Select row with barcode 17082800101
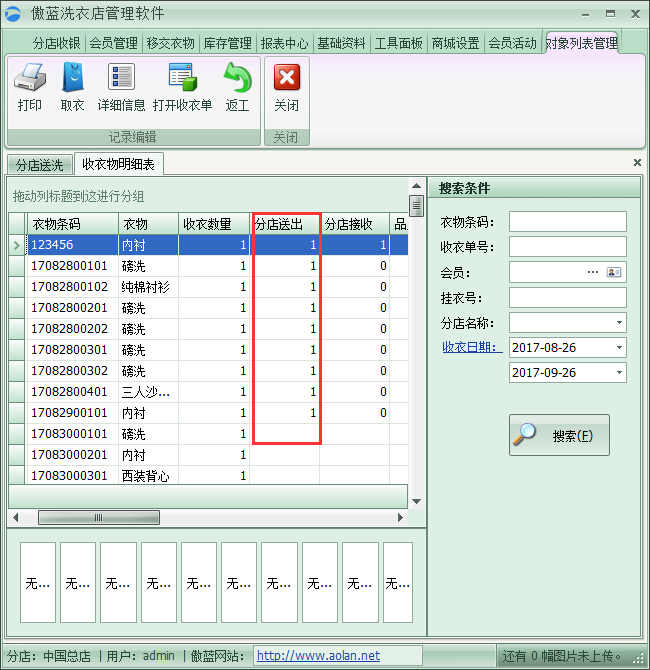 pos(208,266)
